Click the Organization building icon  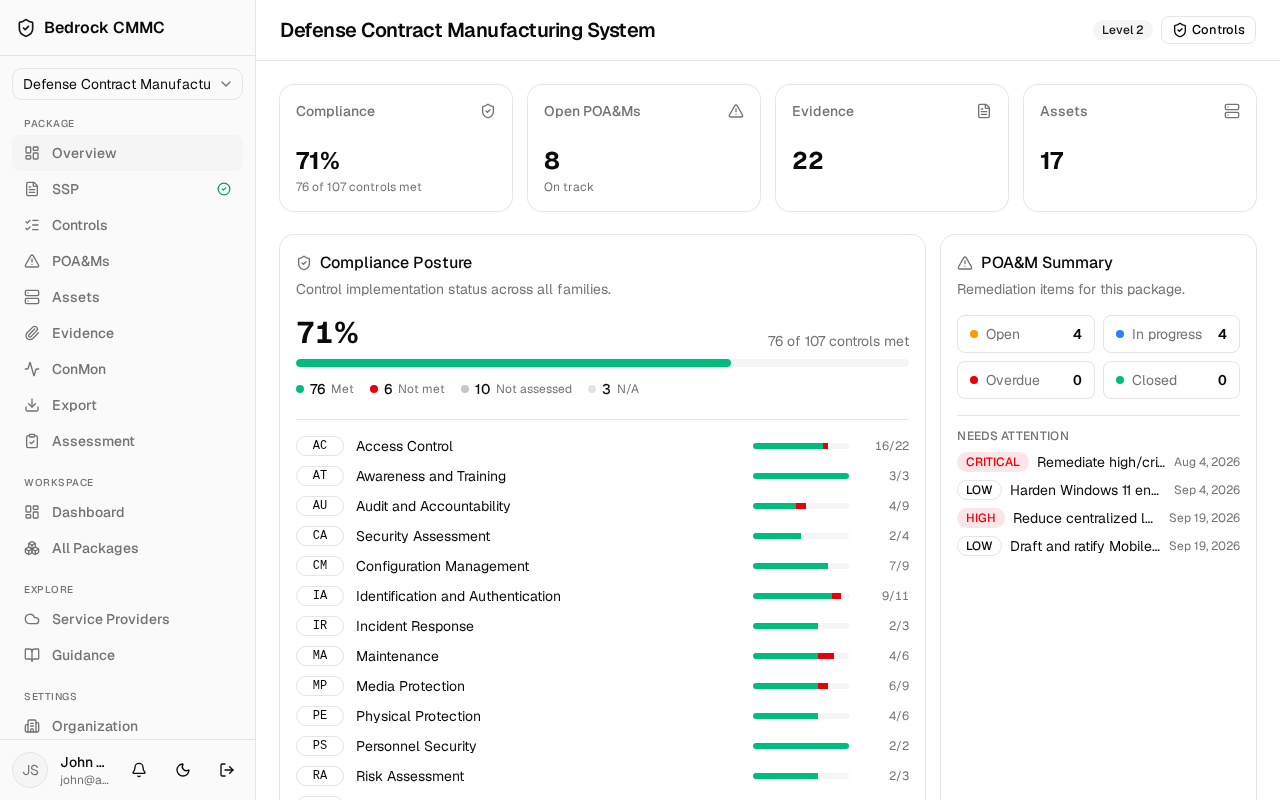point(32,726)
